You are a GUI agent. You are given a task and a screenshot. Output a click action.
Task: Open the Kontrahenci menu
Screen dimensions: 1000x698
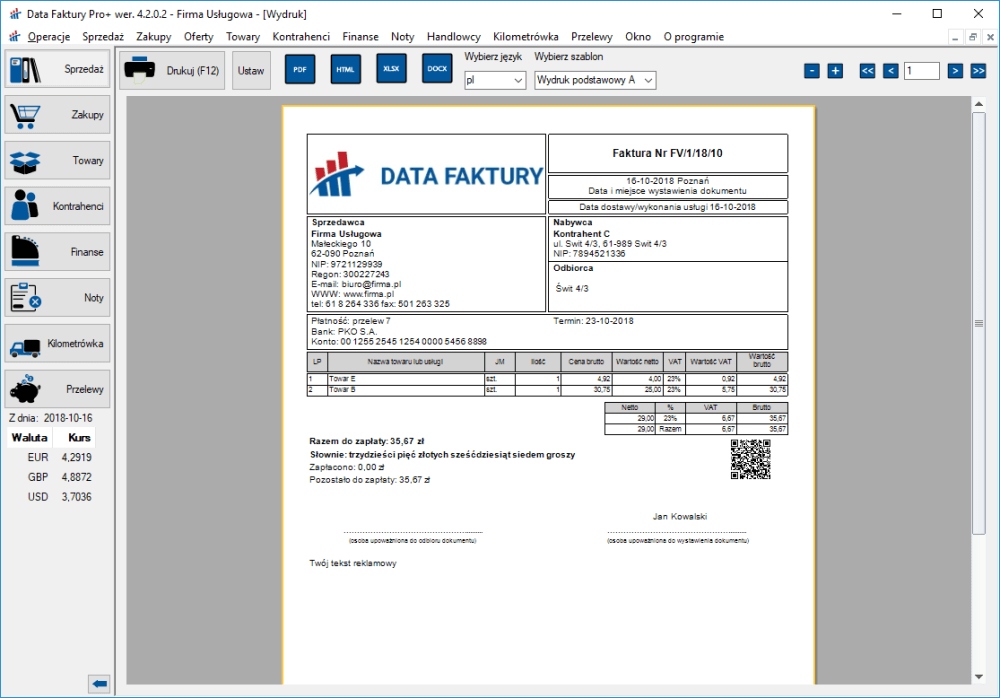click(301, 36)
